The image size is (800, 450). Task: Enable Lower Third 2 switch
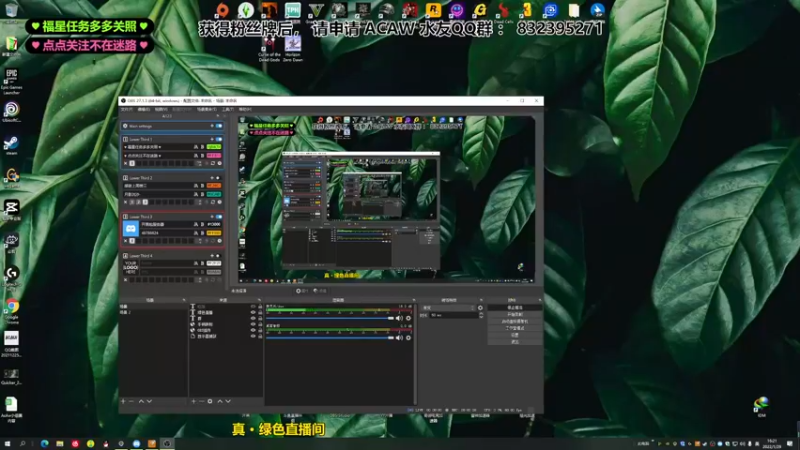click(219, 178)
